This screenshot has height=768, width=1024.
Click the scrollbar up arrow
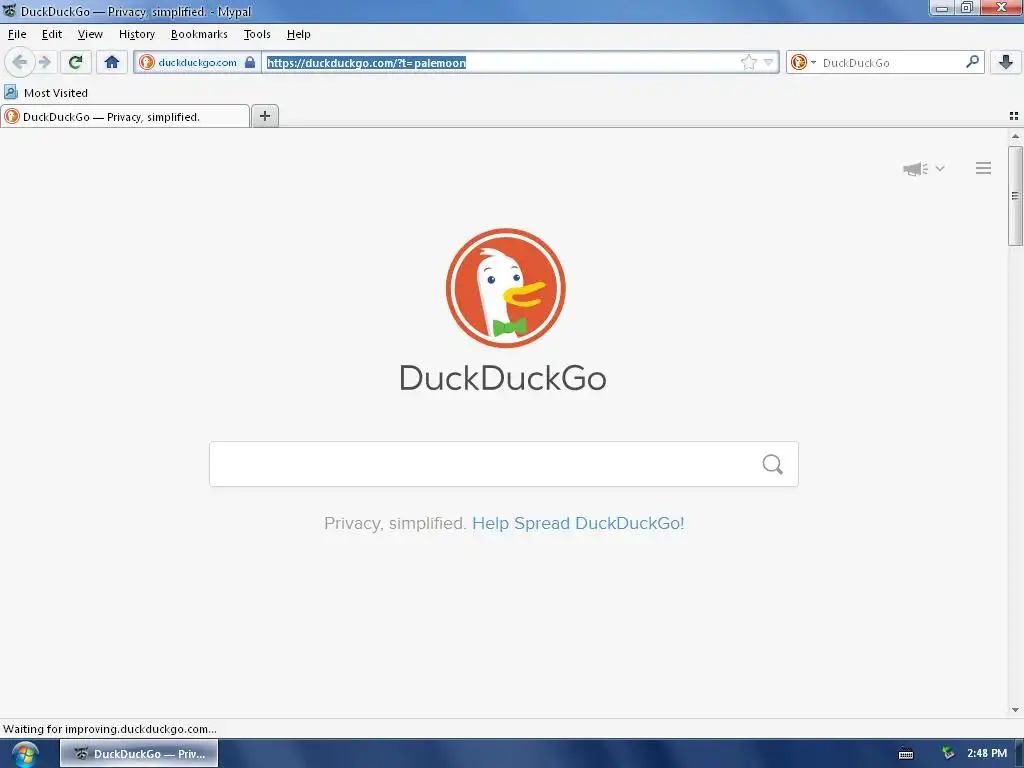(1015, 136)
